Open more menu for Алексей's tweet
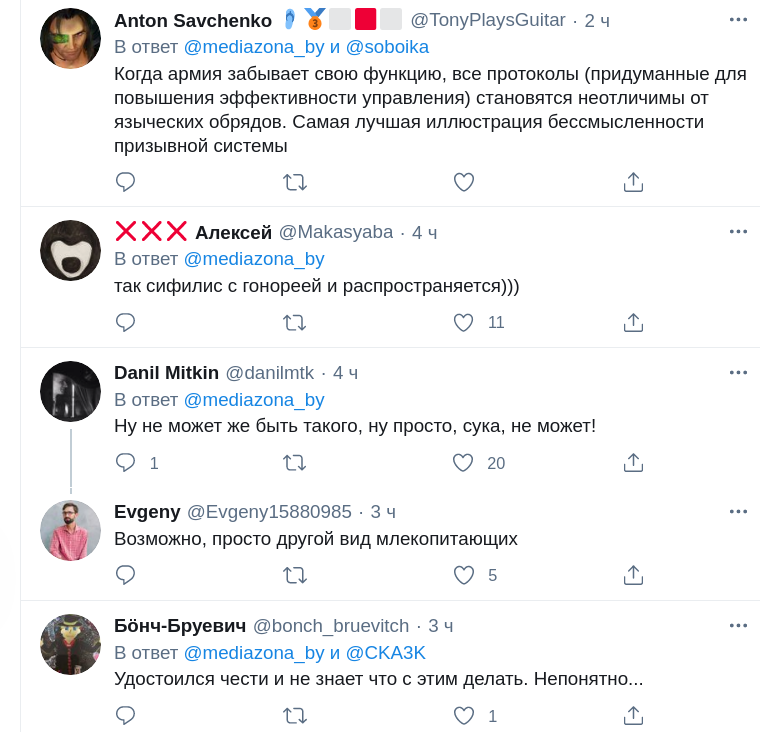 tap(738, 231)
